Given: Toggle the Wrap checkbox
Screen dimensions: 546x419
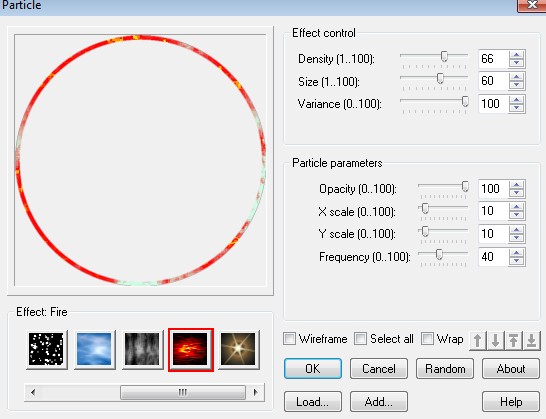Looking at the screenshot, I should 427,339.
